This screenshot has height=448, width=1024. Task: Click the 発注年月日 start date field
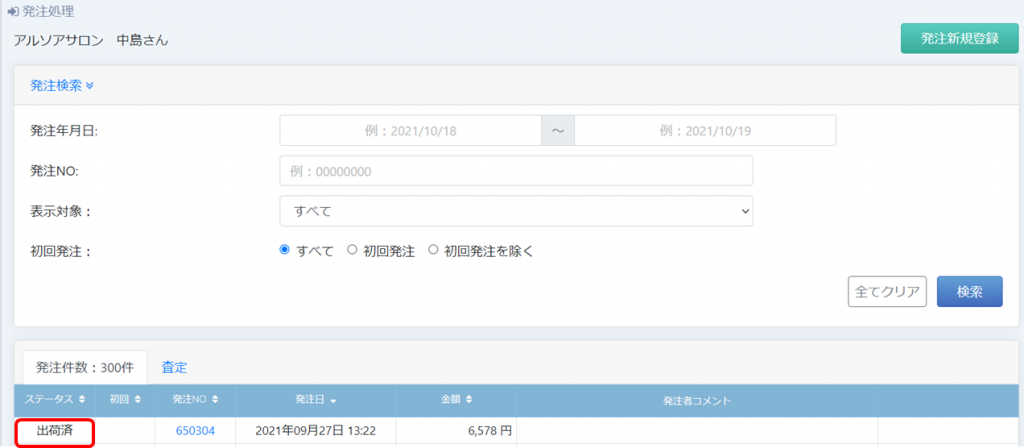coord(410,131)
